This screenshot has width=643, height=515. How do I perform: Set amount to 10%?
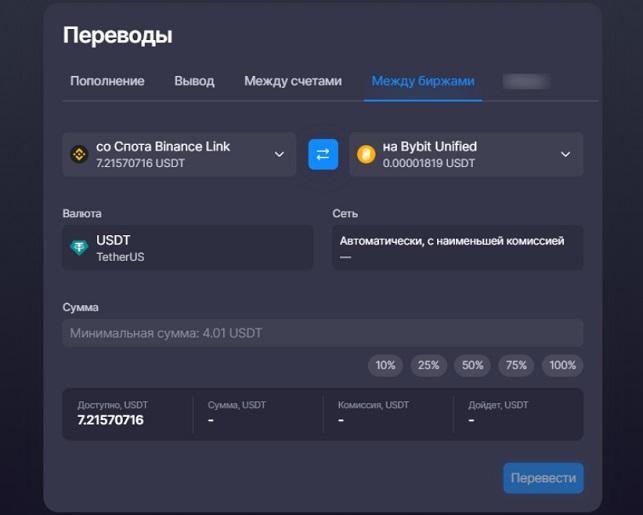[385, 366]
